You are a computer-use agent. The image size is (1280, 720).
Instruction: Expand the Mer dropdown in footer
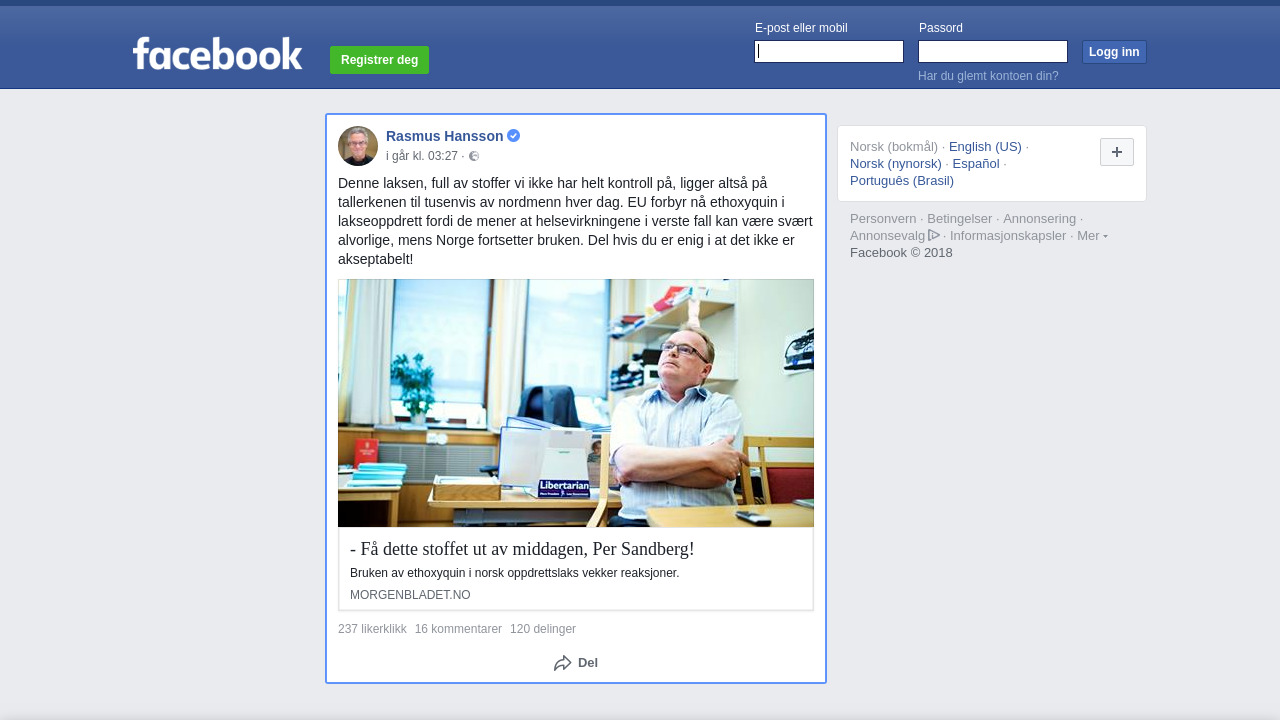pyautogui.click(x=1092, y=236)
